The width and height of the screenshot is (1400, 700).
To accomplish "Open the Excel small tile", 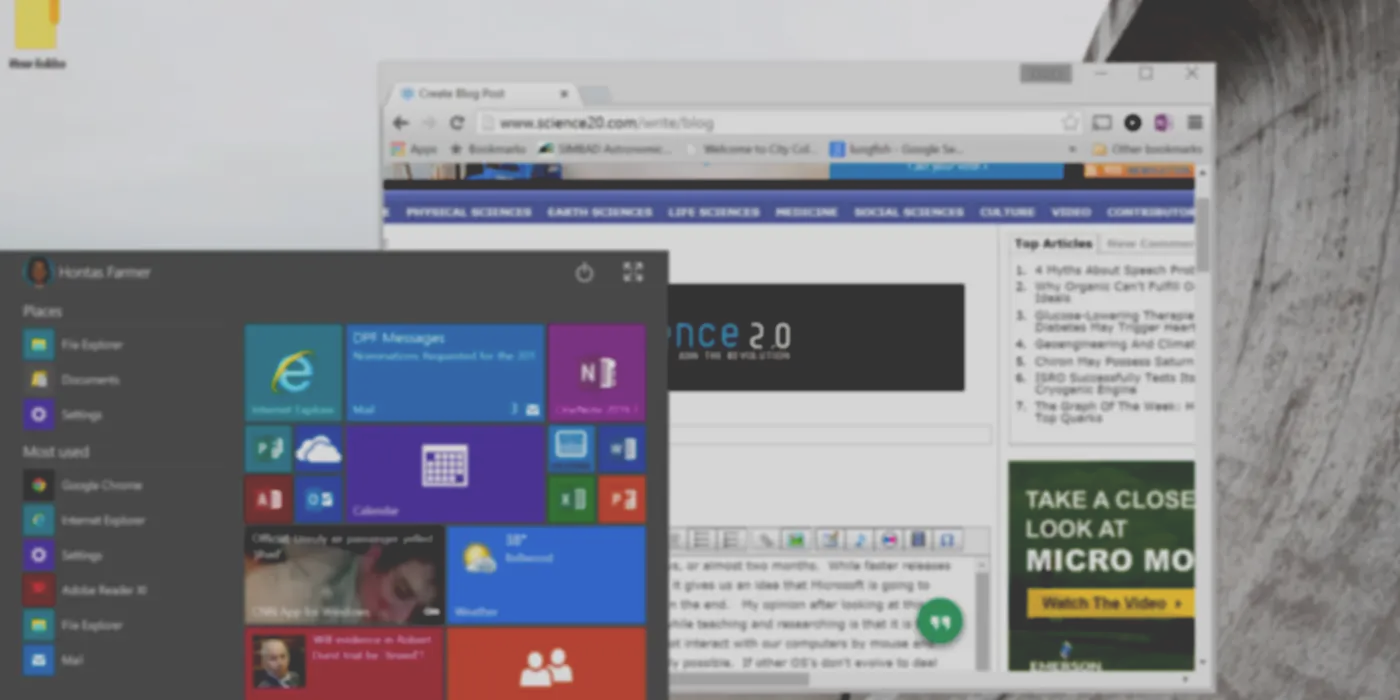I will coord(572,499).
